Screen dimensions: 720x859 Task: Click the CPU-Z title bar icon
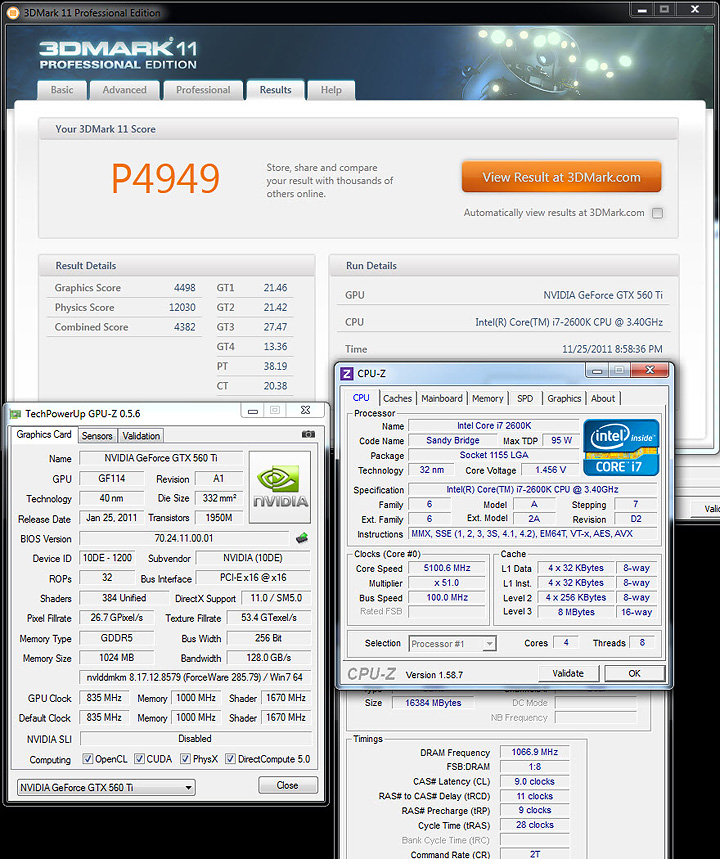pyautogui.click(x=346, y=374)
